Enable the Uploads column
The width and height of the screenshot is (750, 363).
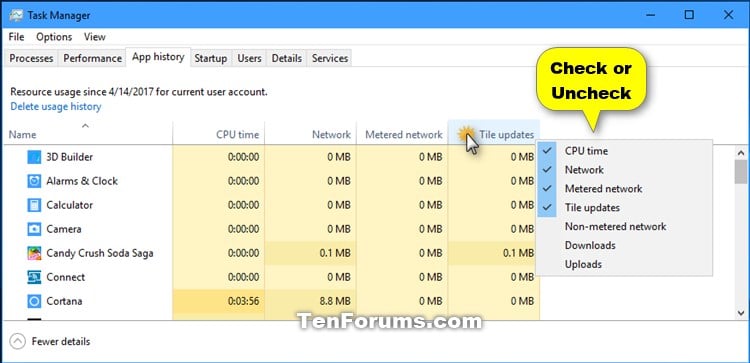(625, 264)
